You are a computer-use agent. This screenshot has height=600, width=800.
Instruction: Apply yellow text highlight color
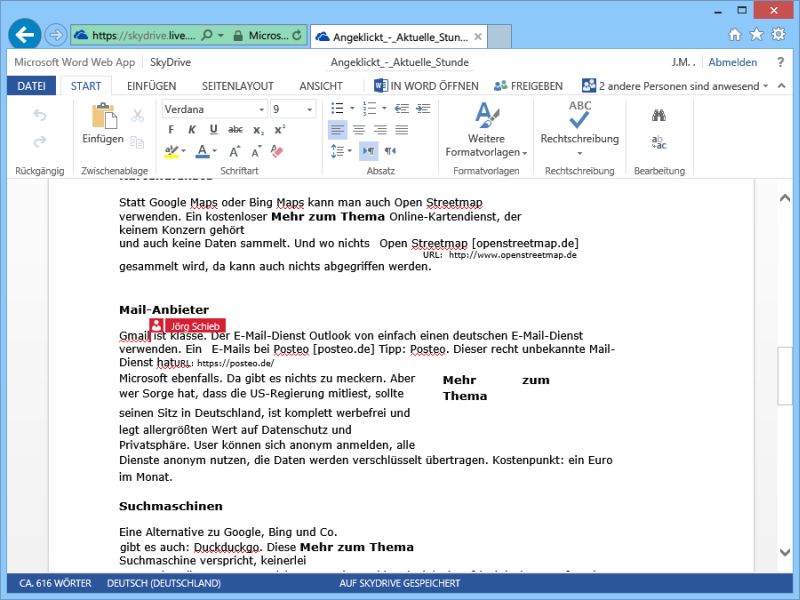(171, 152)
